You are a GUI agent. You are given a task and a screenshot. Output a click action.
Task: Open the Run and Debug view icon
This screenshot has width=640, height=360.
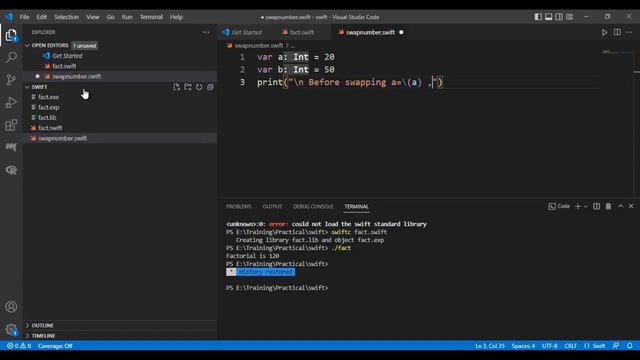pos(11,102)
